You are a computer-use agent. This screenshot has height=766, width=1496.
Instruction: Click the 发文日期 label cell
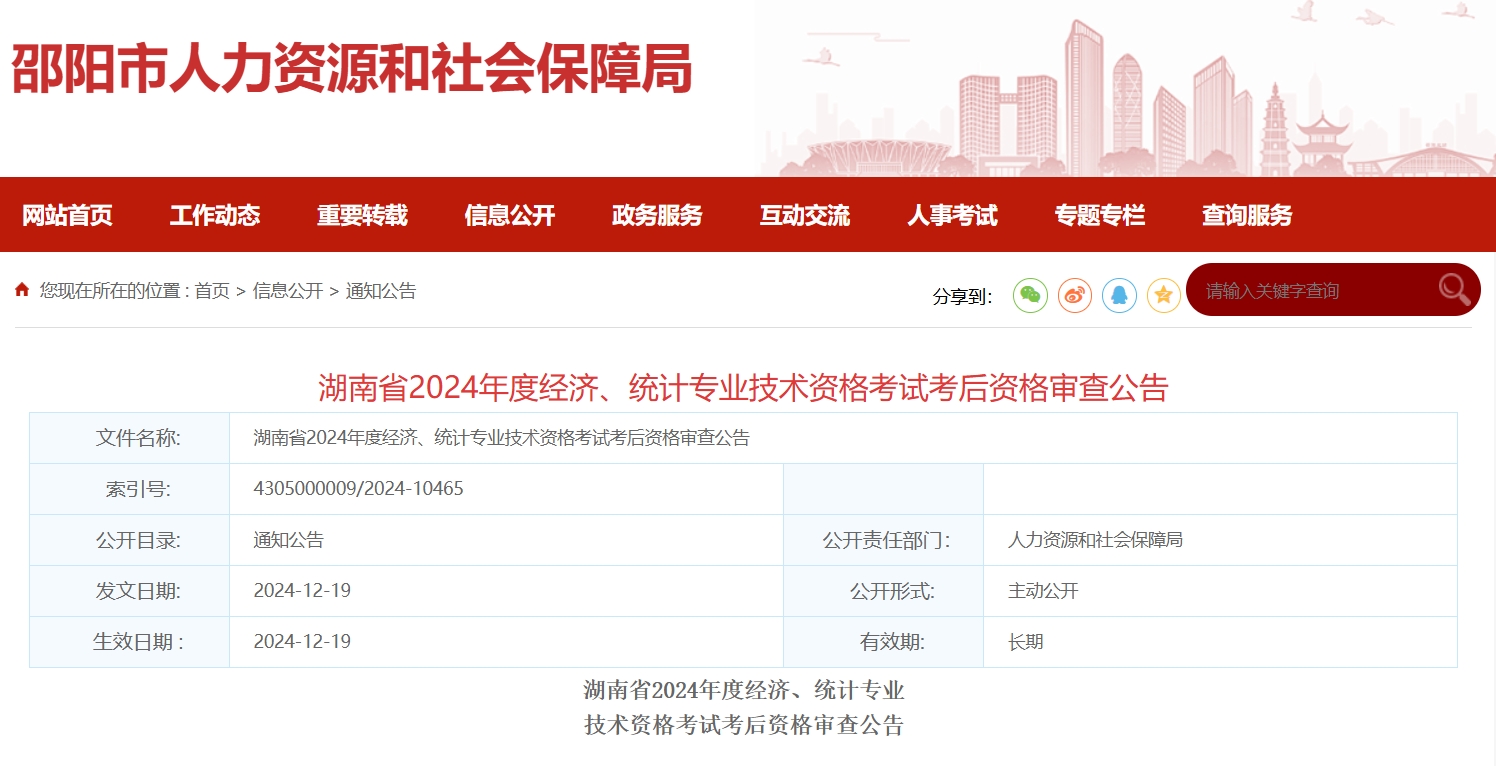130,591
